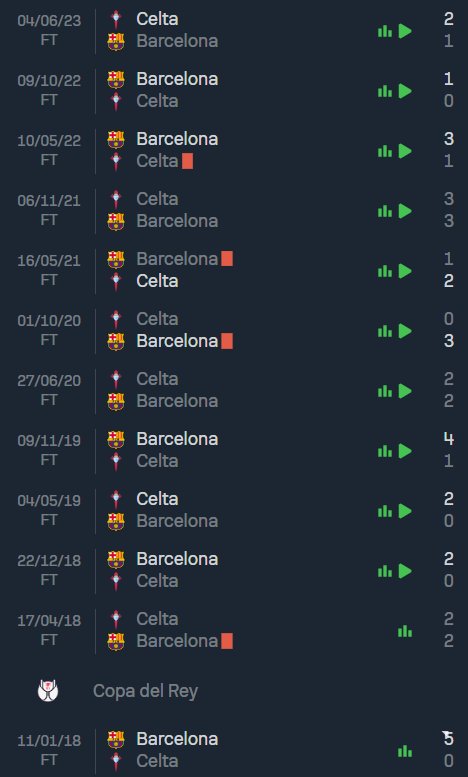Select Celta team name in 16/05/21 match
This screenshot has width=468, height=777.
[157, 281]
